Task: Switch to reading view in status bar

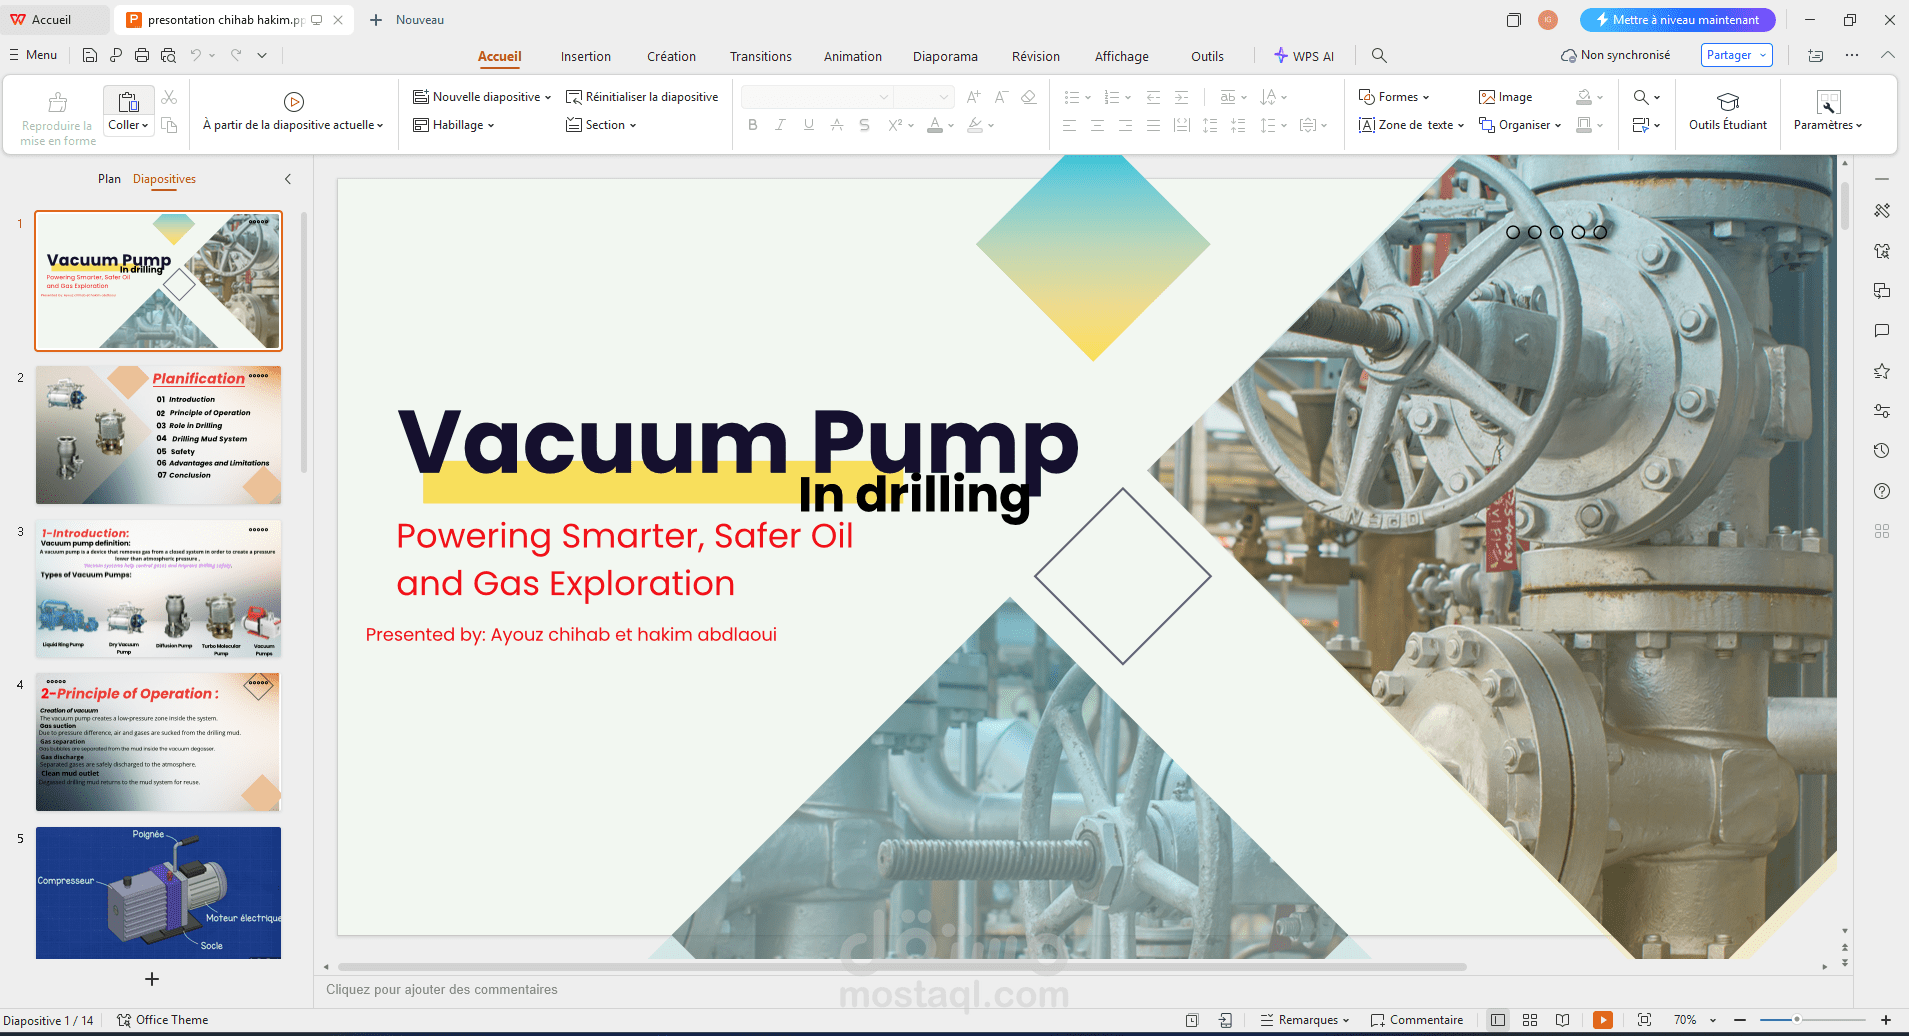Action: click(x=1563, y=1020)
